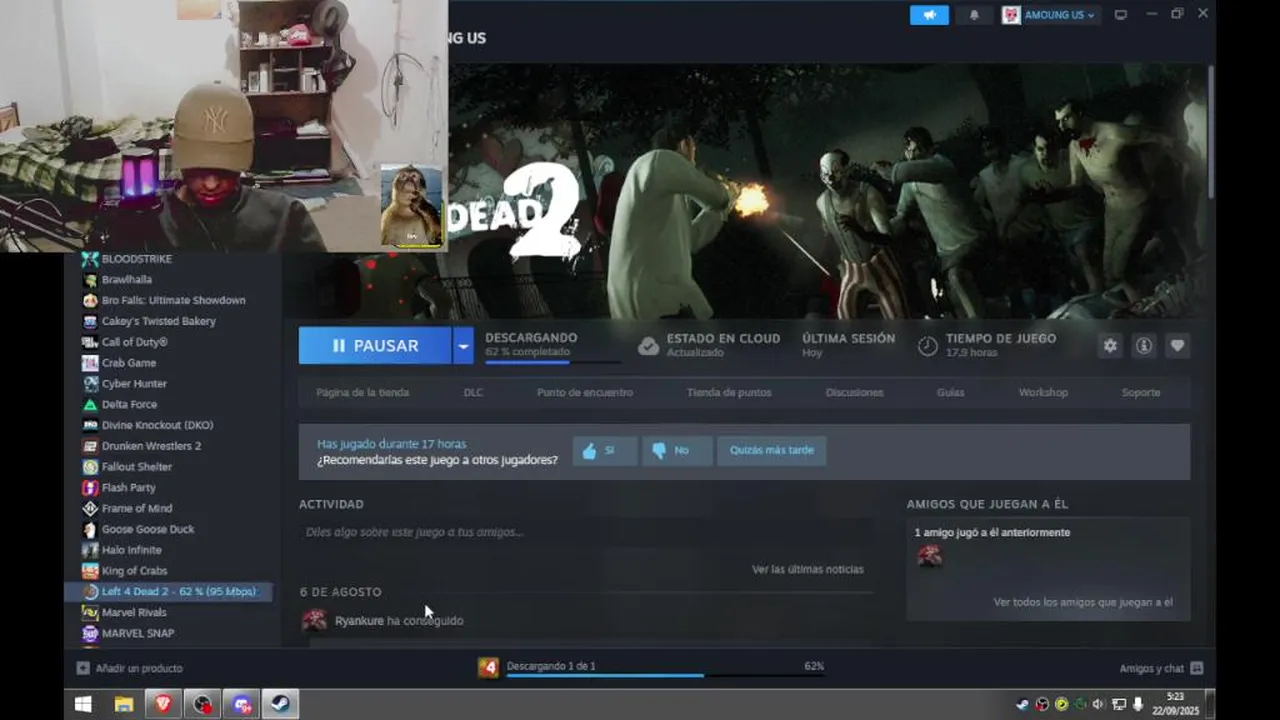
Task: Open File Explorer from the taskbar
Action: pos(123,704)
